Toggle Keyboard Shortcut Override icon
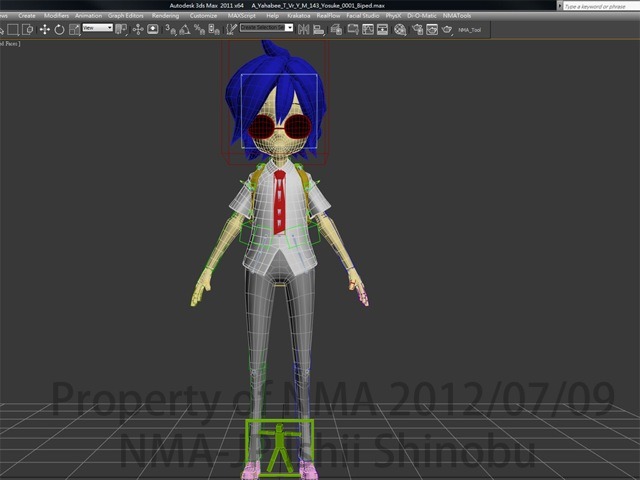Image resolution: width=640 pixels, height=480 pixels. point(153,29)
